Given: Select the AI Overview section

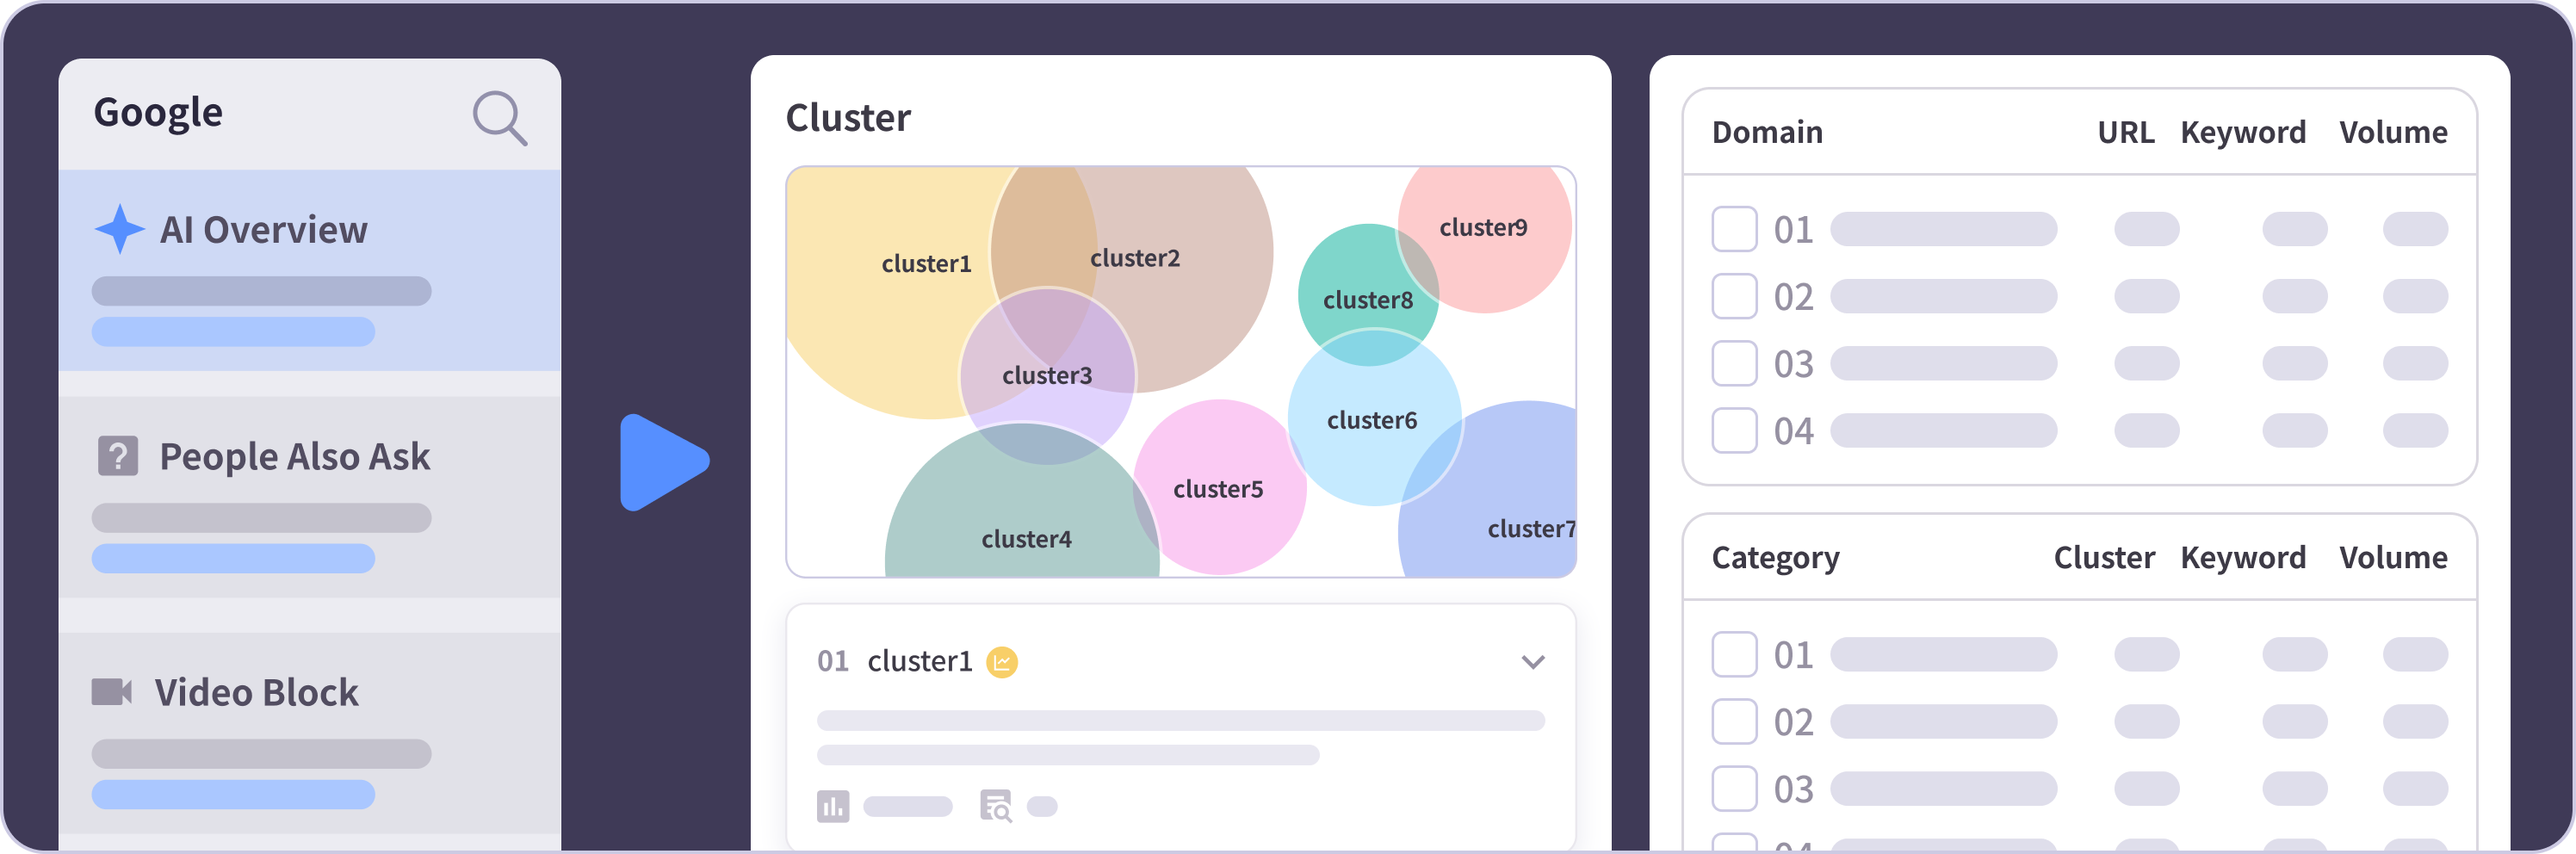Looking at the screenshot, I should (310, 270).
